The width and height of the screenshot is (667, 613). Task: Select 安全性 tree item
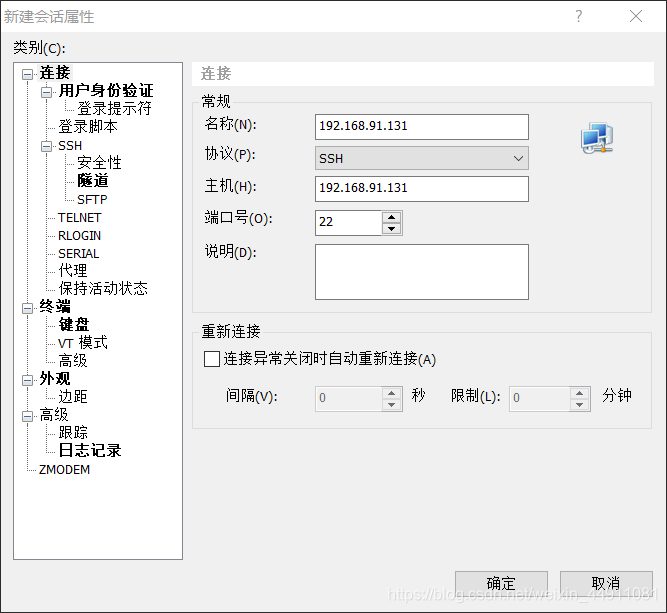click(99, 163)
